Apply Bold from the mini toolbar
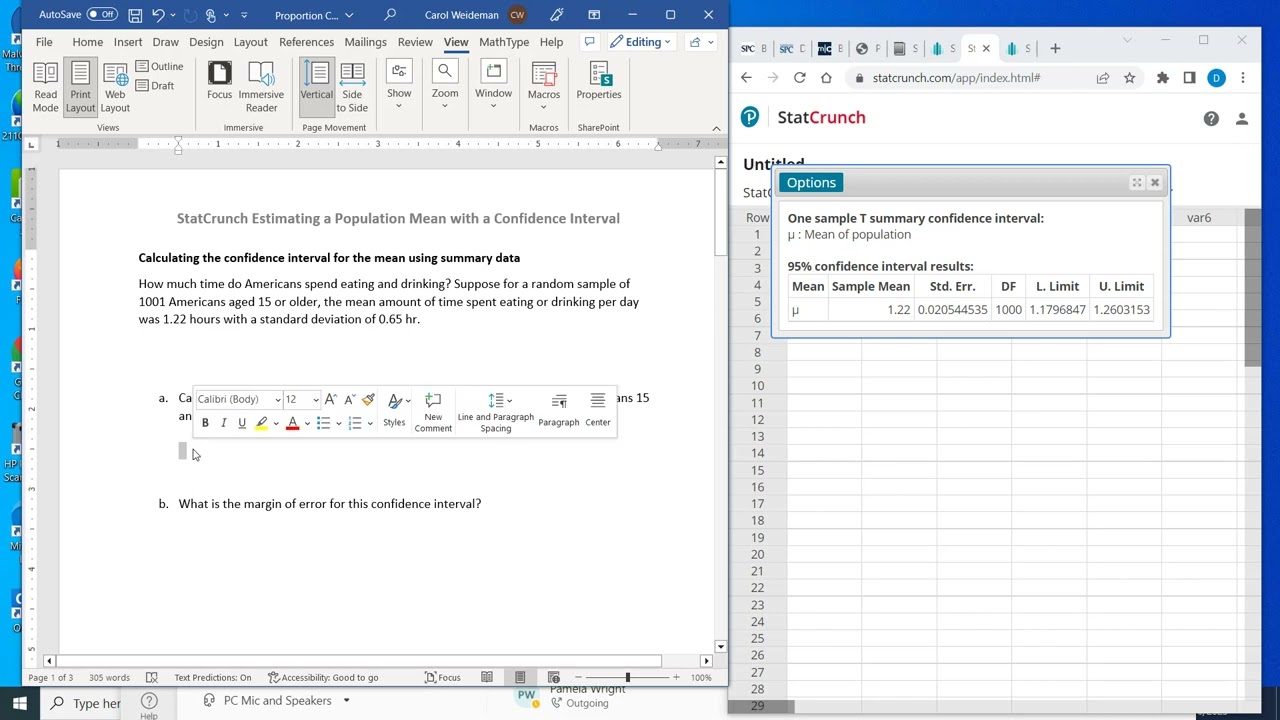 (205, 423)
